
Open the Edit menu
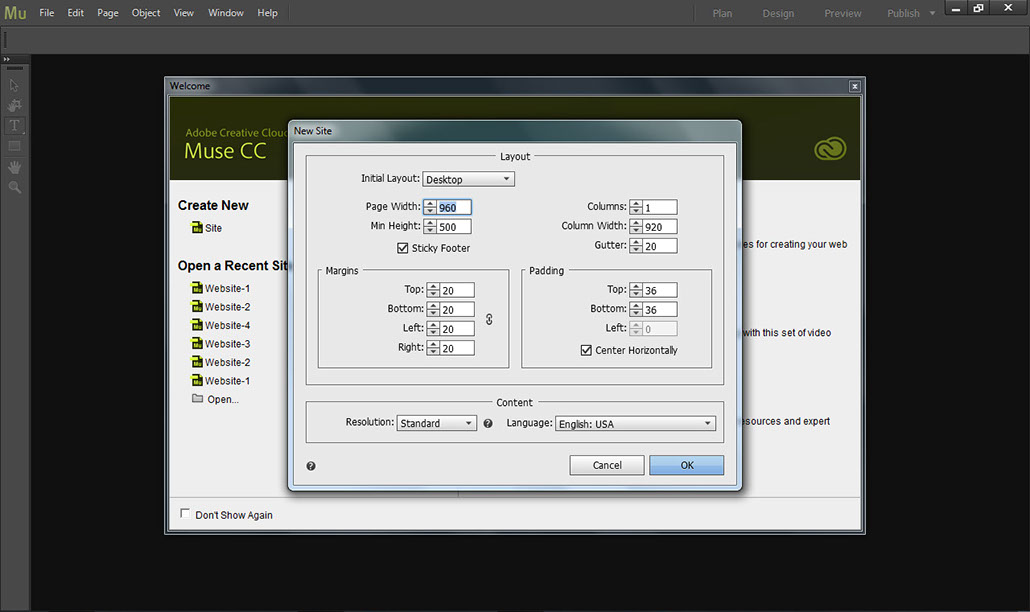point(76,13)
